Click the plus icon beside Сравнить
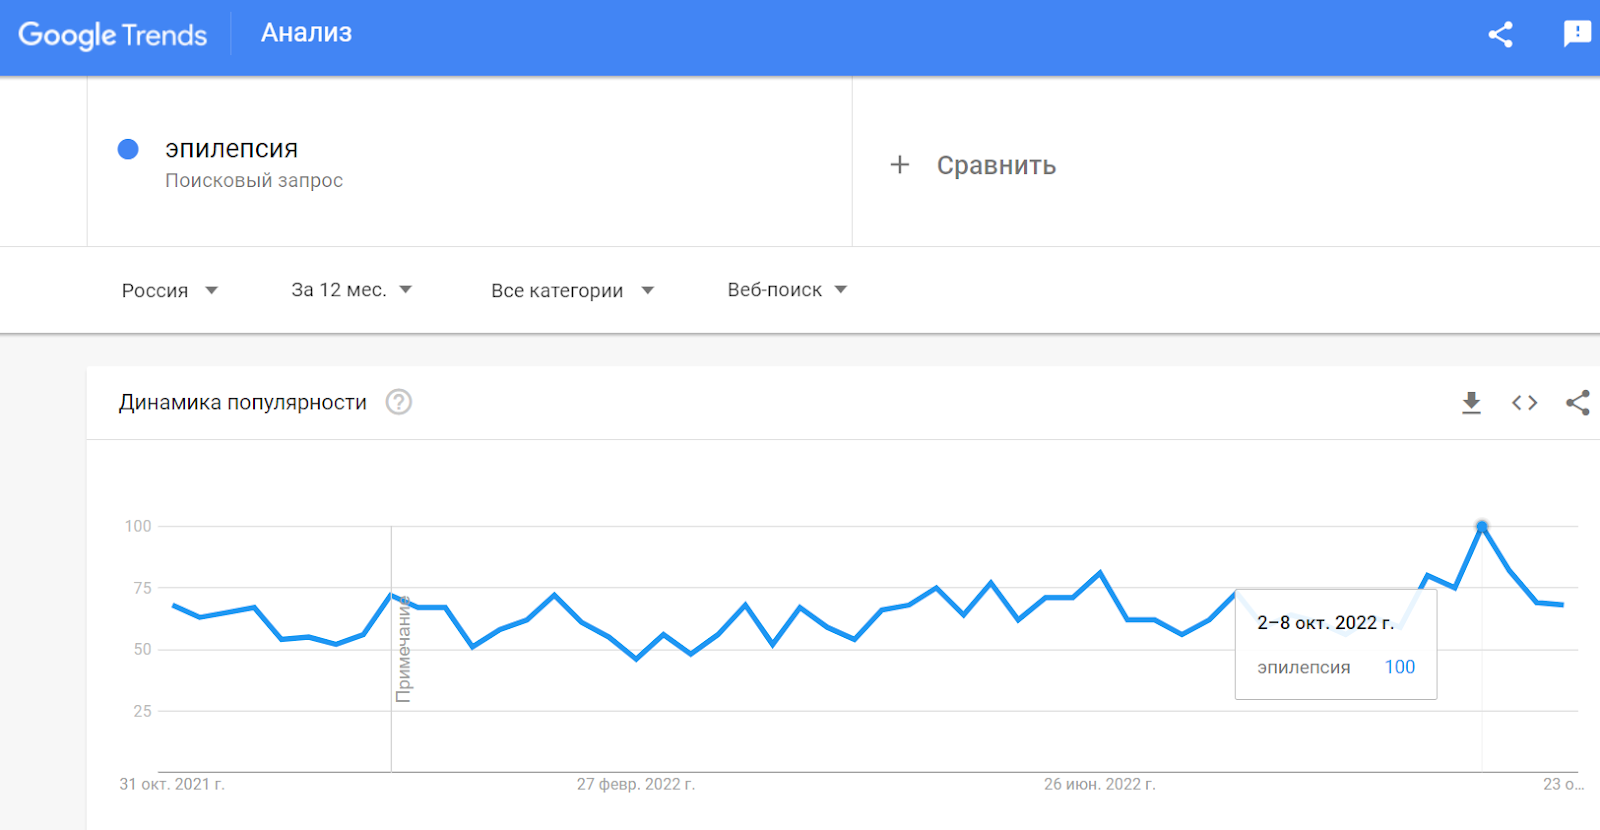1600x830 pixels. coord(900,165)
